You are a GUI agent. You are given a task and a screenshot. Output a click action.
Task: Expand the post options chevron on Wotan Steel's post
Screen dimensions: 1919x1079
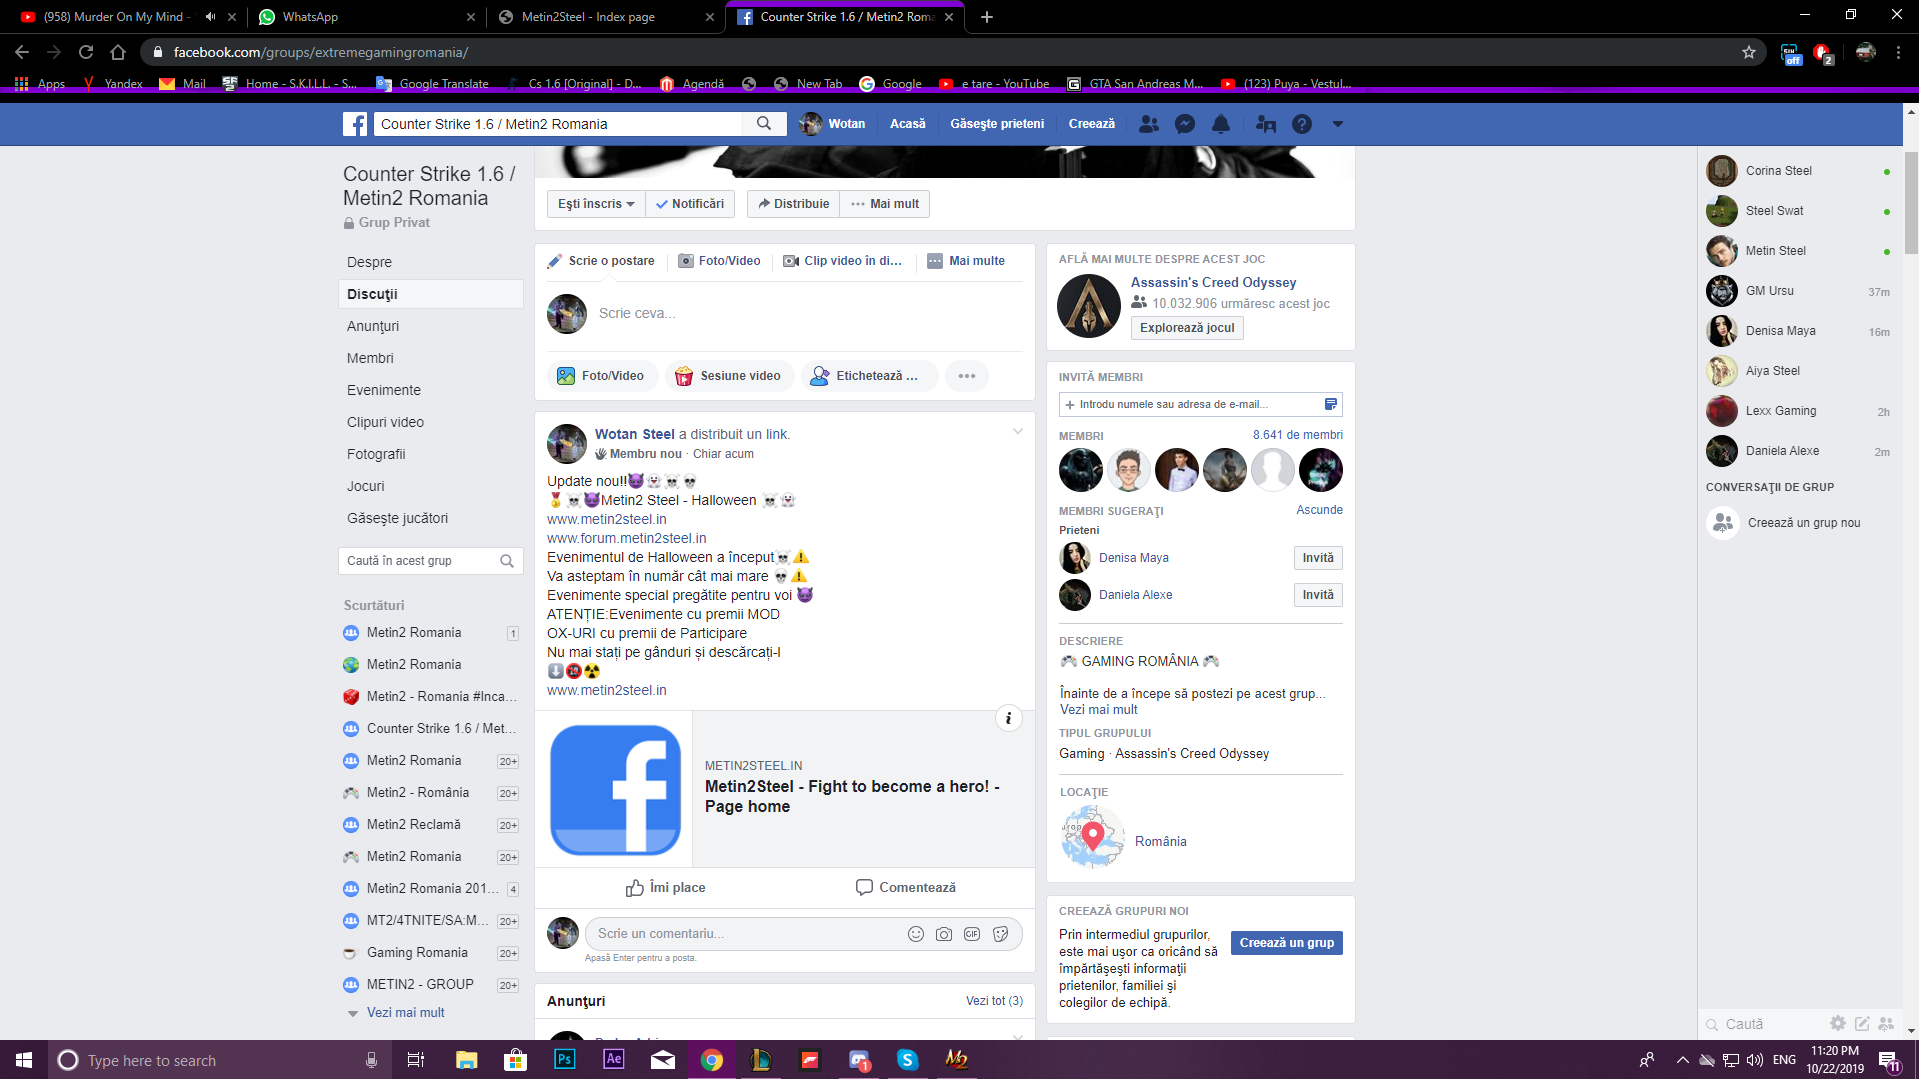click(1018, 432)
